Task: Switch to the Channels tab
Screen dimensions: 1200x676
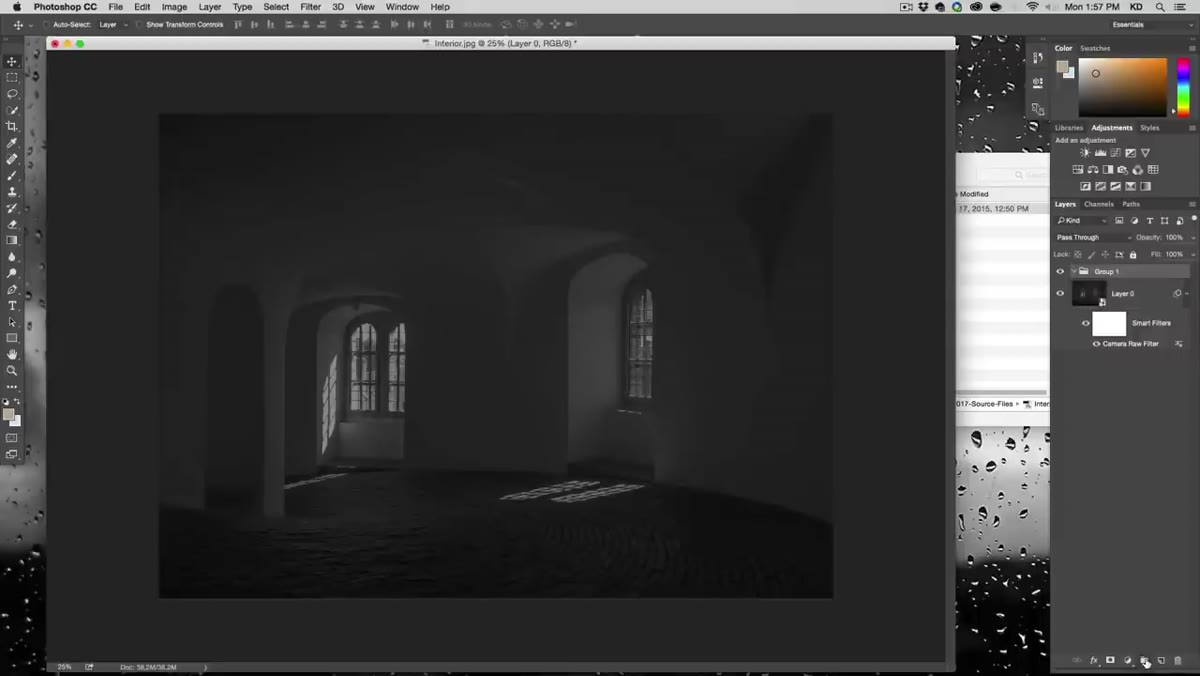Action: pos(1099,204)
